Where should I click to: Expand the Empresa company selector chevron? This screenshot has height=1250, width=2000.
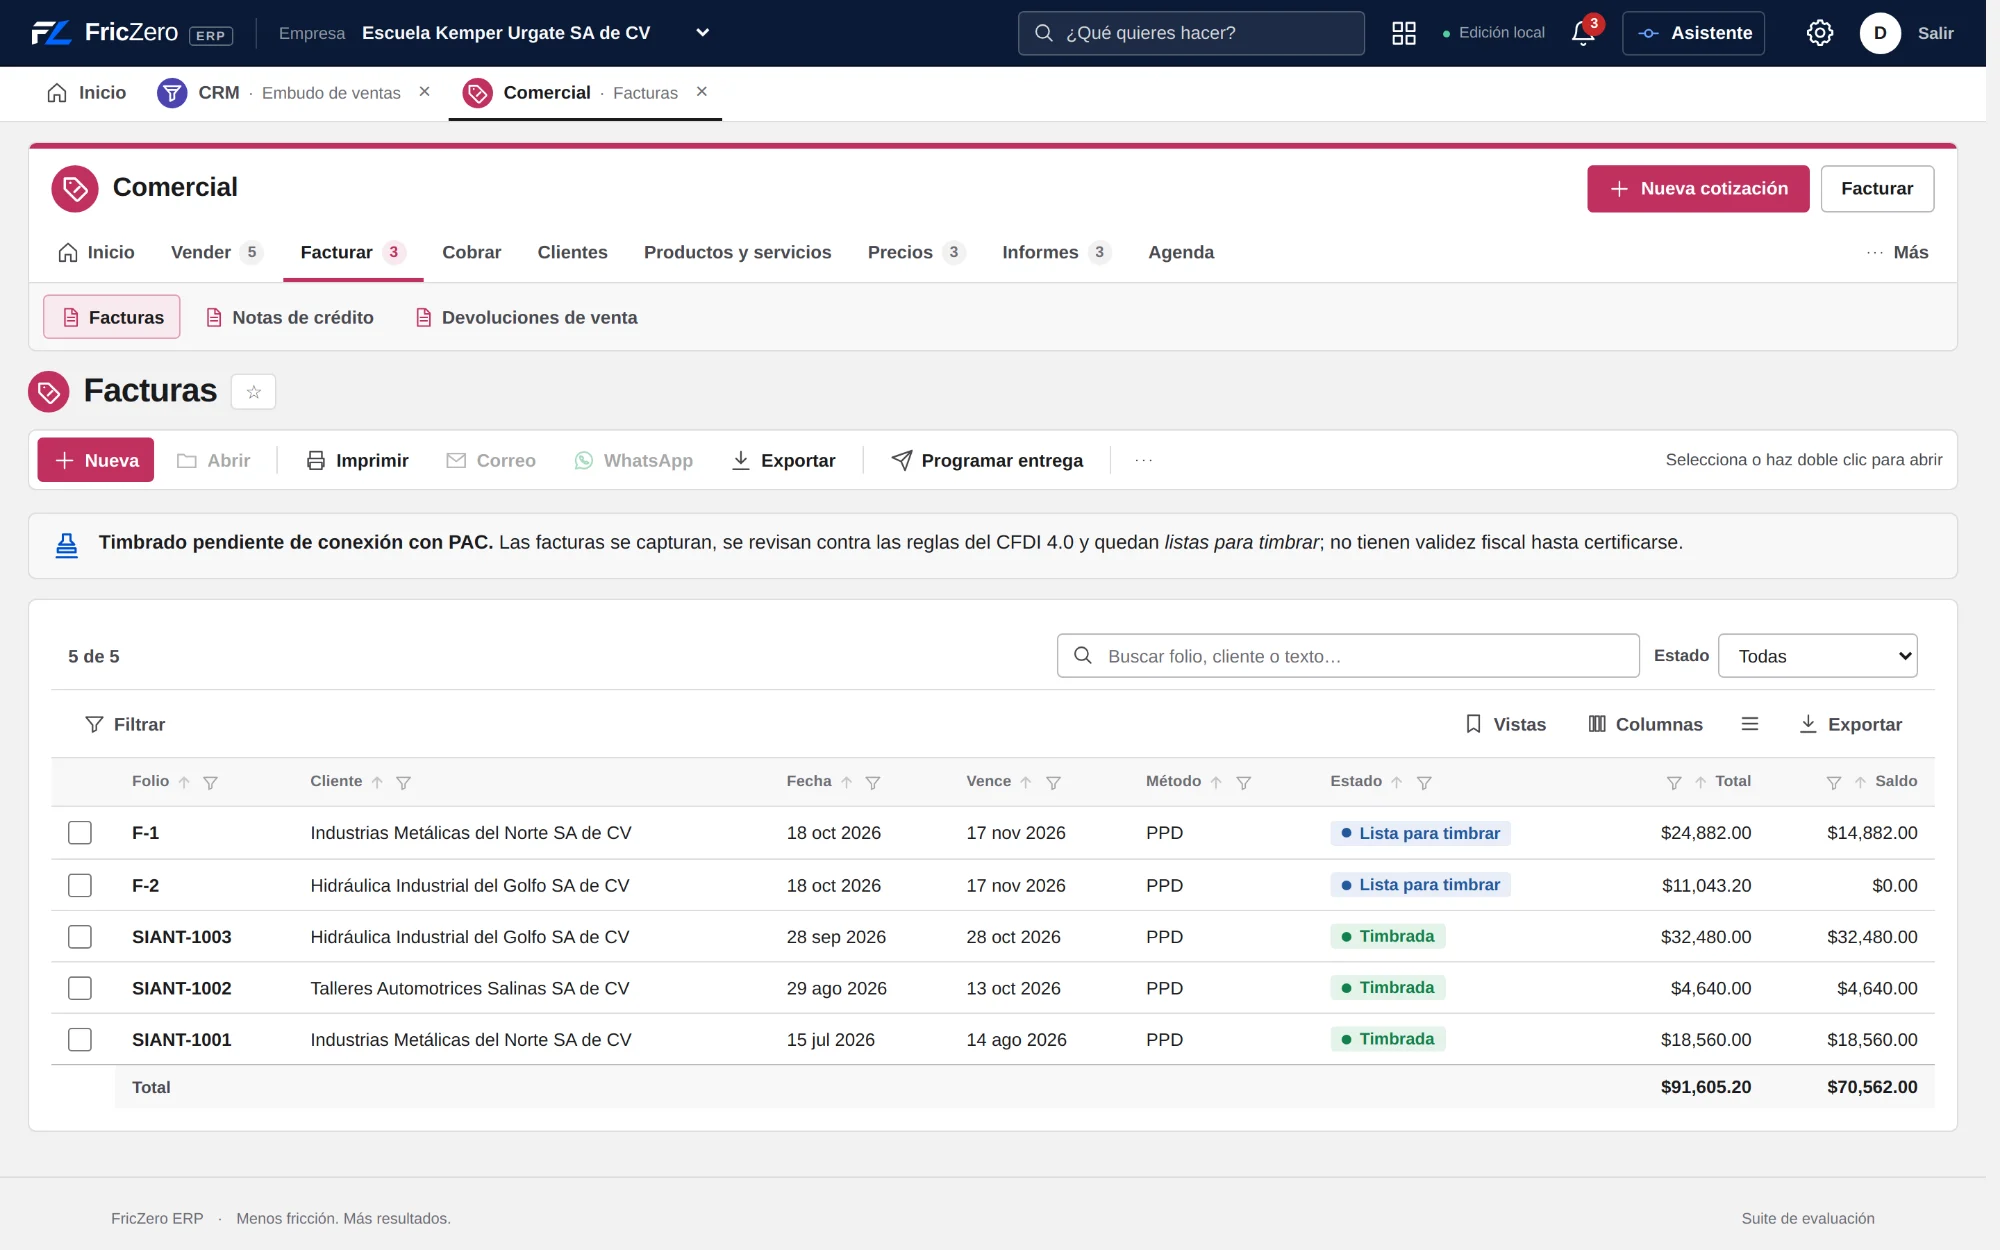(x=703, y=33)
